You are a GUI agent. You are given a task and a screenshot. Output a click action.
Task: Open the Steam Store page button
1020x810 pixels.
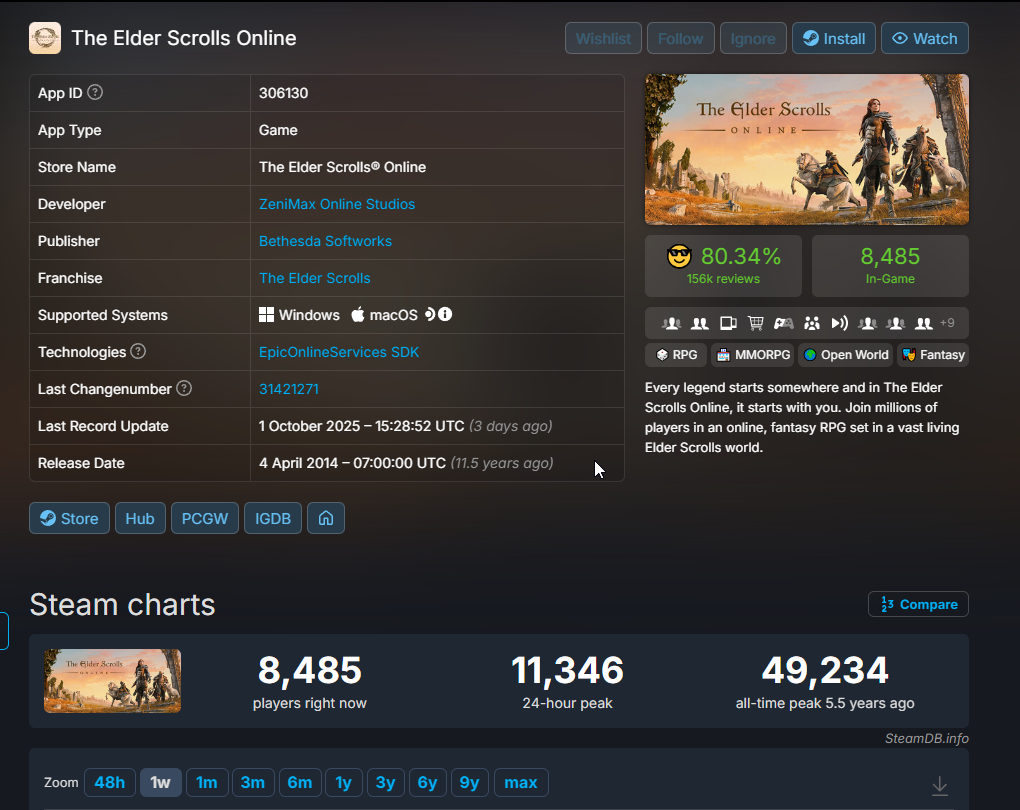[69, 518]
